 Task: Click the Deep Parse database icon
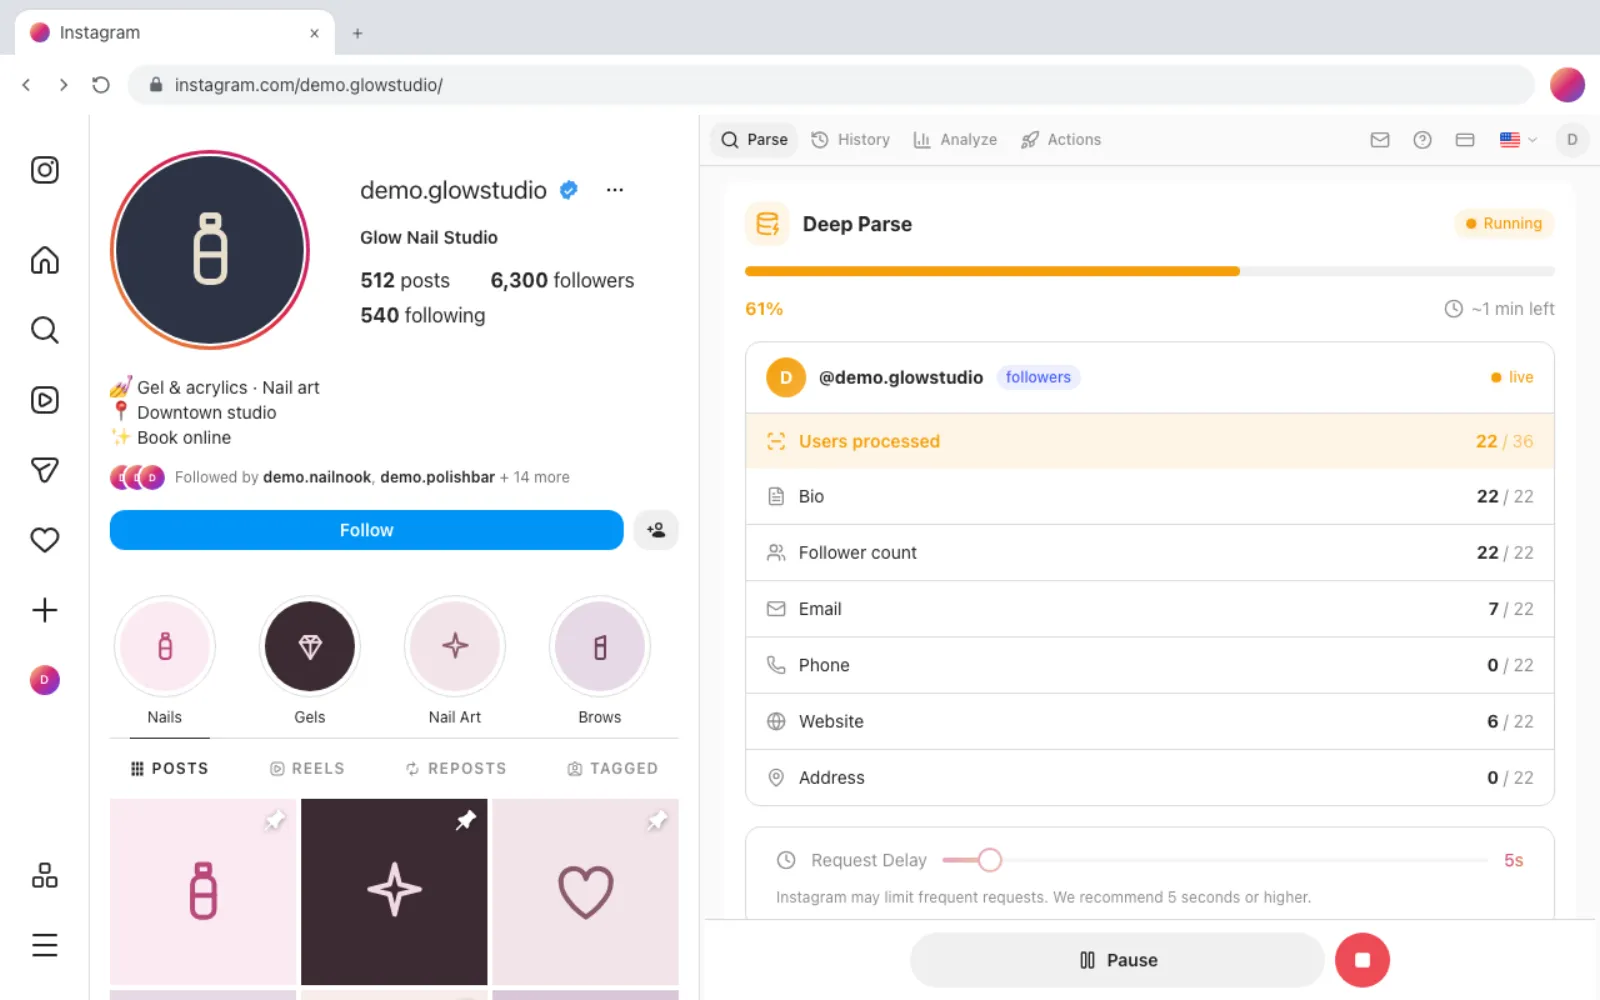pyautogui.click(x=767, y=224)
